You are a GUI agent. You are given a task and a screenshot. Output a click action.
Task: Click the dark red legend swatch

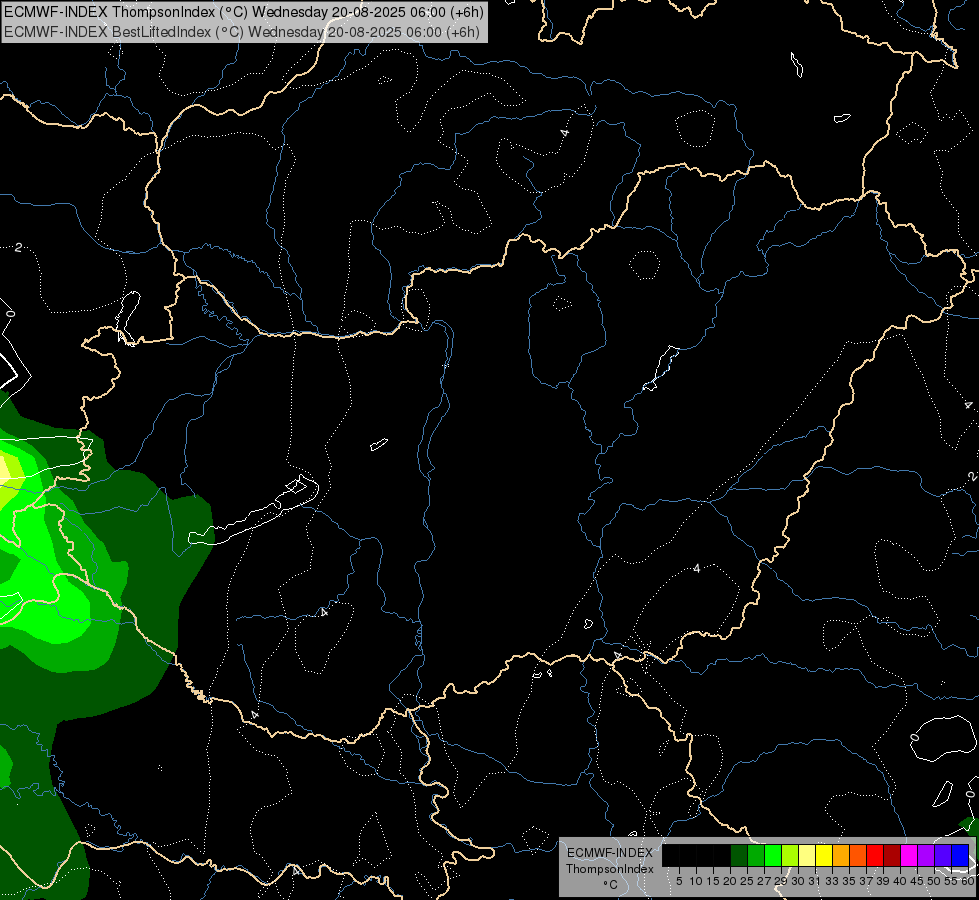[892, 855]
